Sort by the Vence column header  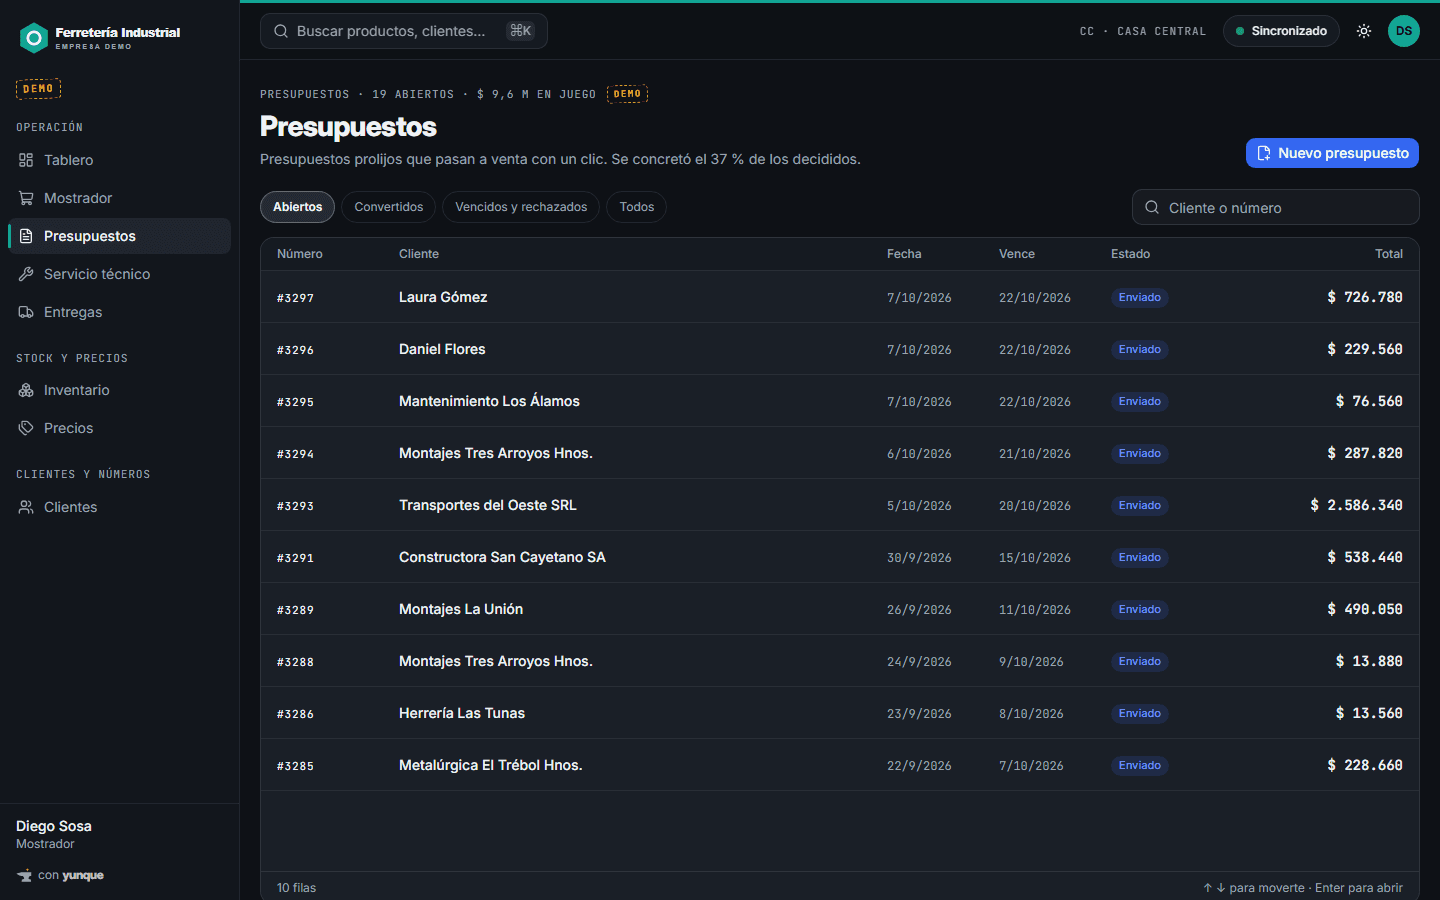point(1017,254)
